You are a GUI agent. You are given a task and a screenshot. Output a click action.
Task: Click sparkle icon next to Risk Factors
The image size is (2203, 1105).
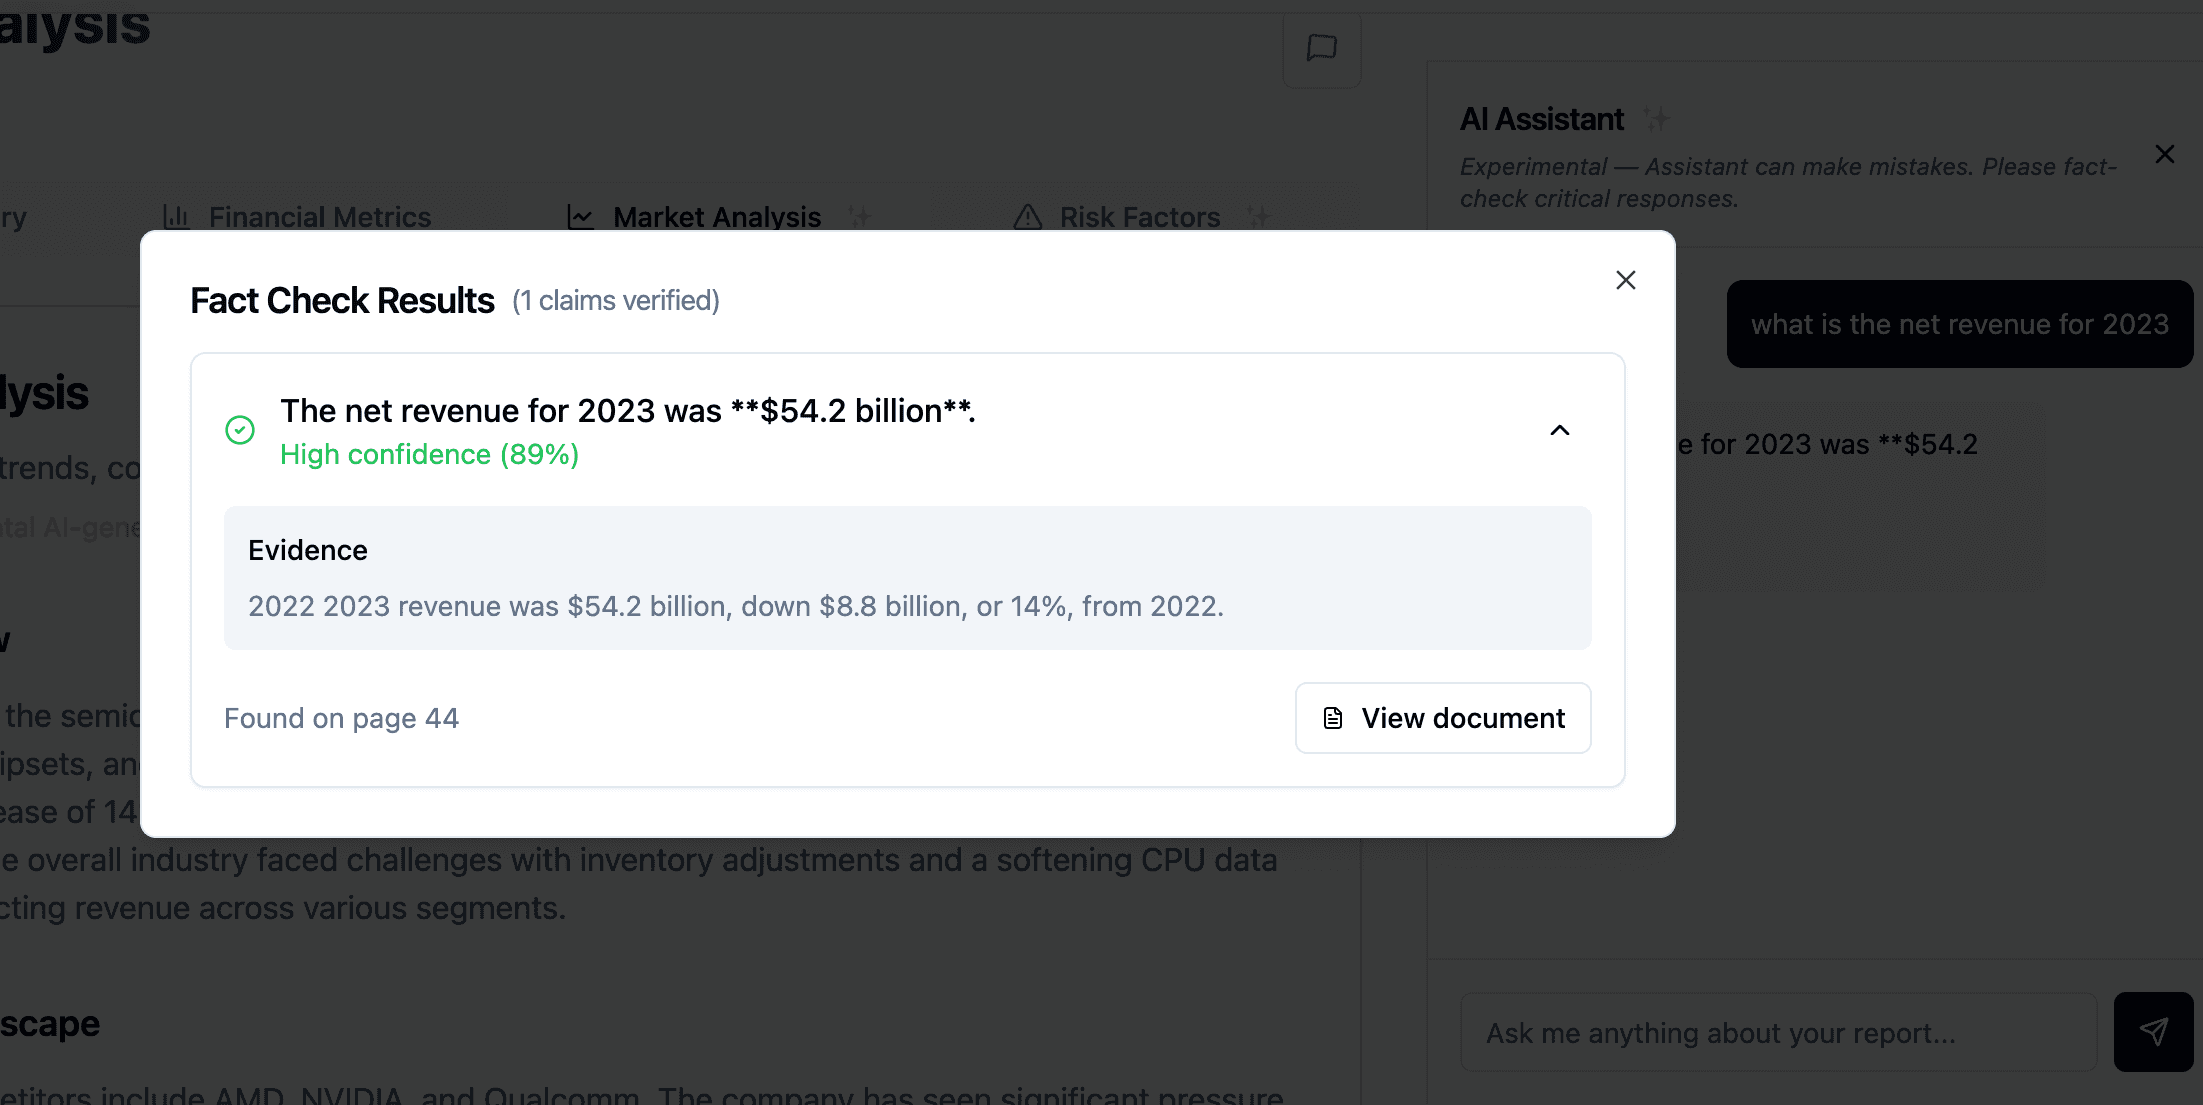(x=1258, y=216)
